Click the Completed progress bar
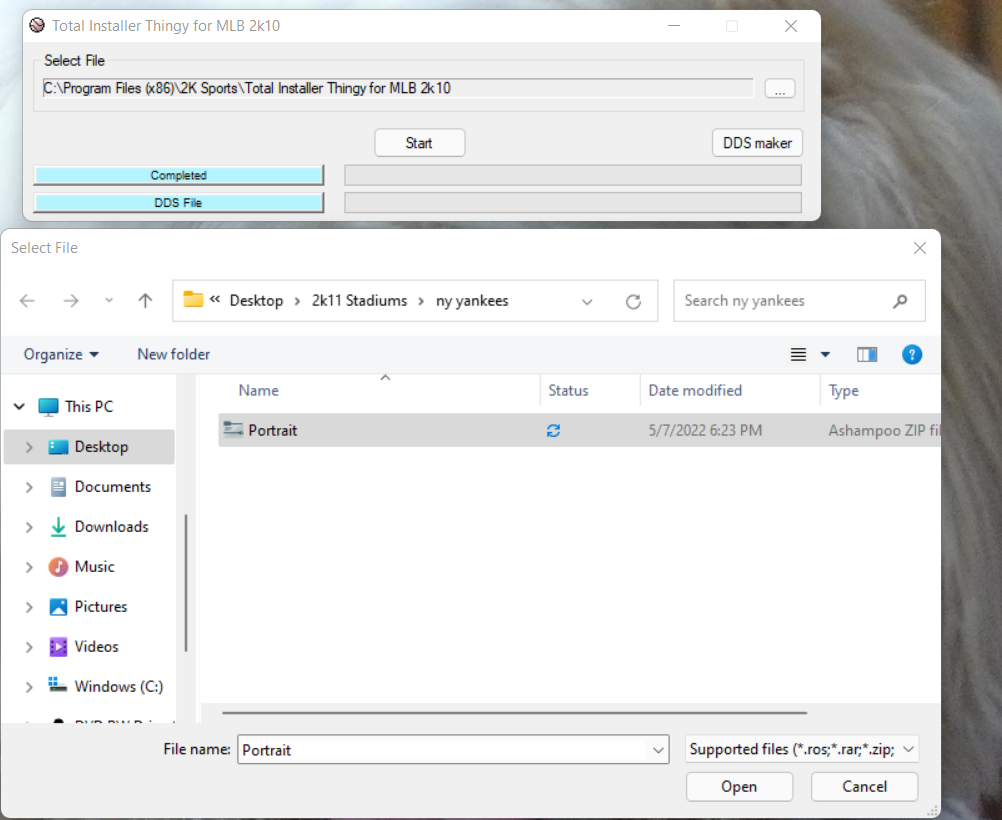 point(178,175)
